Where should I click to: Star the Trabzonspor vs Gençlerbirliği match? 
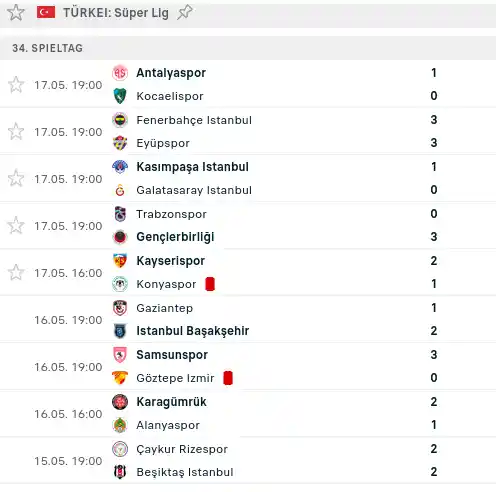pyautogui.click(x=16, y=225)
